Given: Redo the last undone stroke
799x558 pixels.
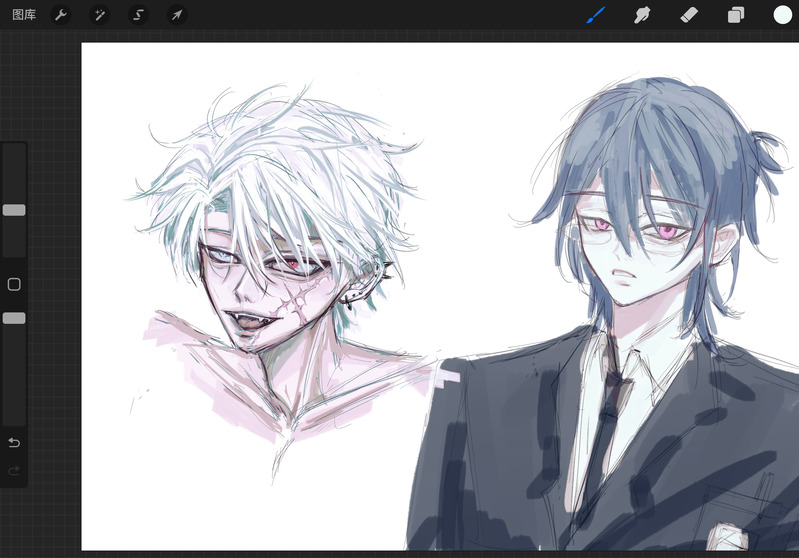Looking at the screenshot, I should pos(14,470).
